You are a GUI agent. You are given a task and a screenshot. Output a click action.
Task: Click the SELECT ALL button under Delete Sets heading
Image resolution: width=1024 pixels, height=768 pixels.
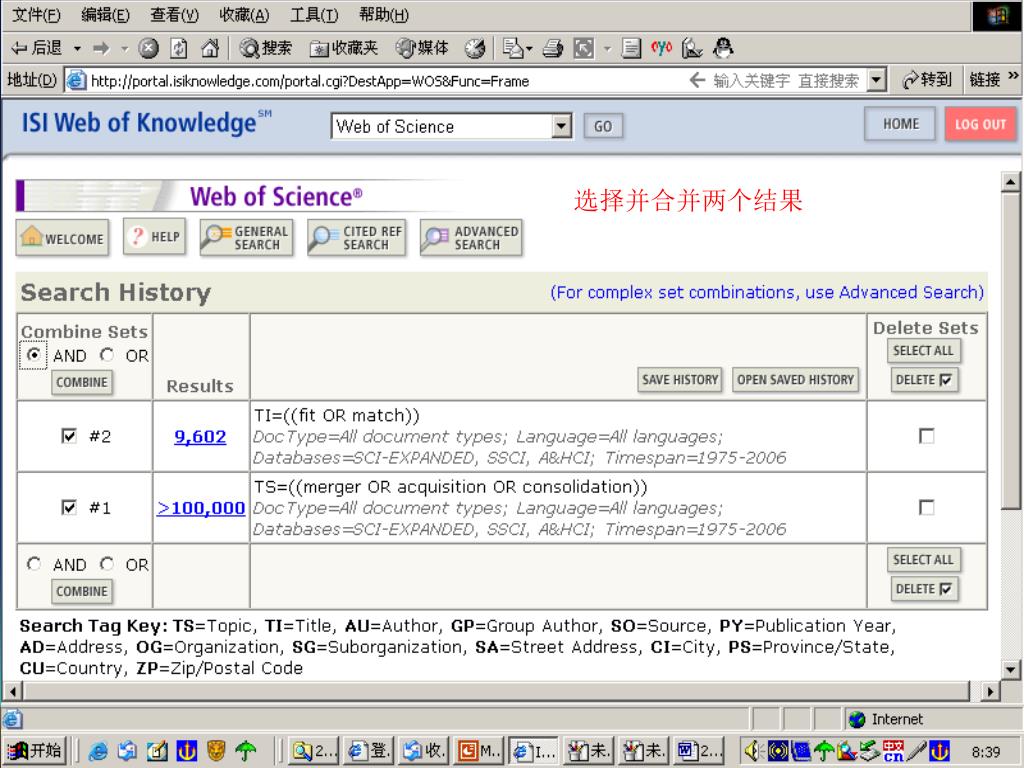click(x=923, y=351)
